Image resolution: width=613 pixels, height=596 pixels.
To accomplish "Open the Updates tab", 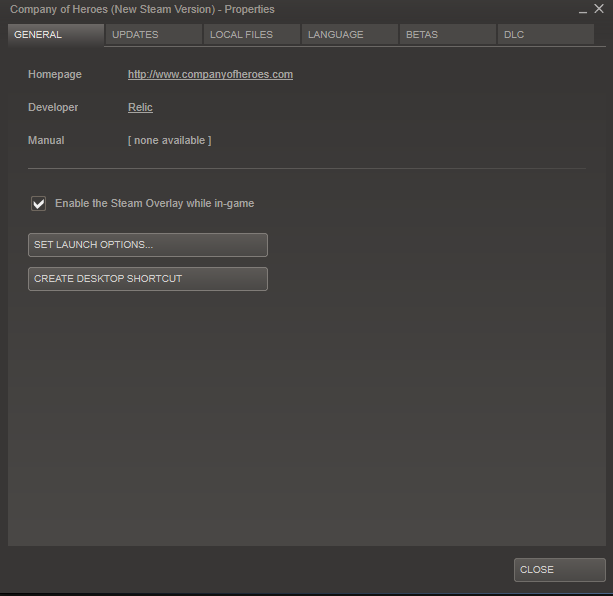I will pos(154,35).
